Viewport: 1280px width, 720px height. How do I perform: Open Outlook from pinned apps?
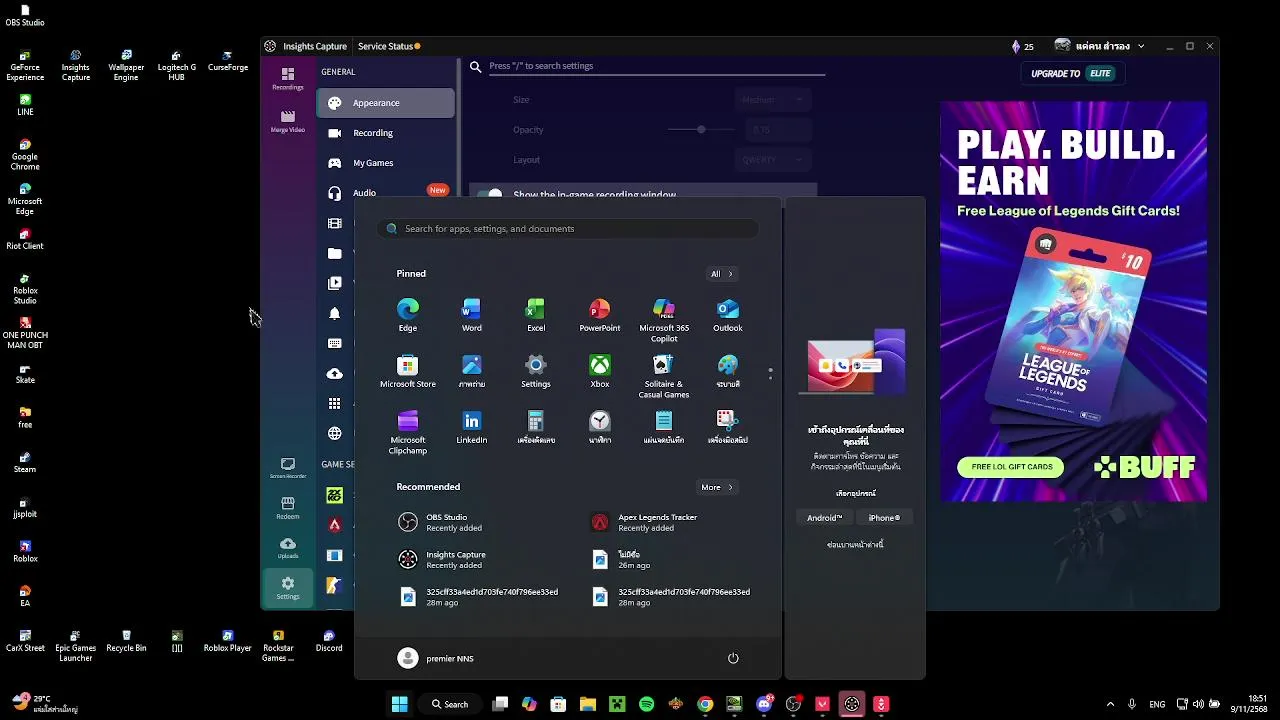728,315
